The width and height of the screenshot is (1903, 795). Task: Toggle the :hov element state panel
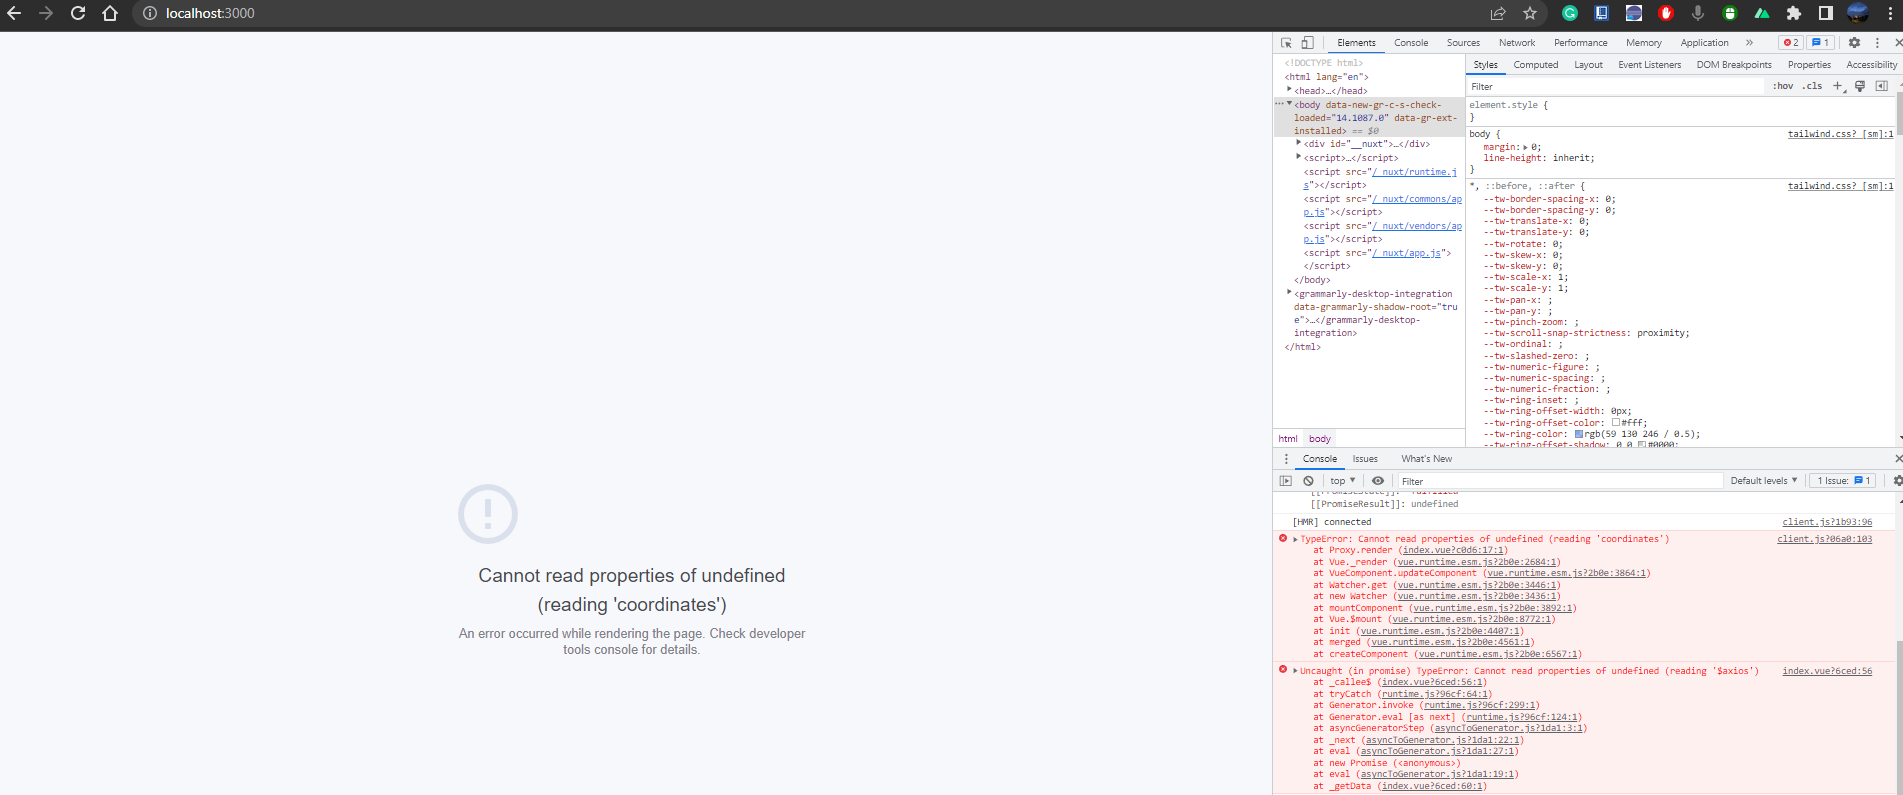[x=1783, y=86]
